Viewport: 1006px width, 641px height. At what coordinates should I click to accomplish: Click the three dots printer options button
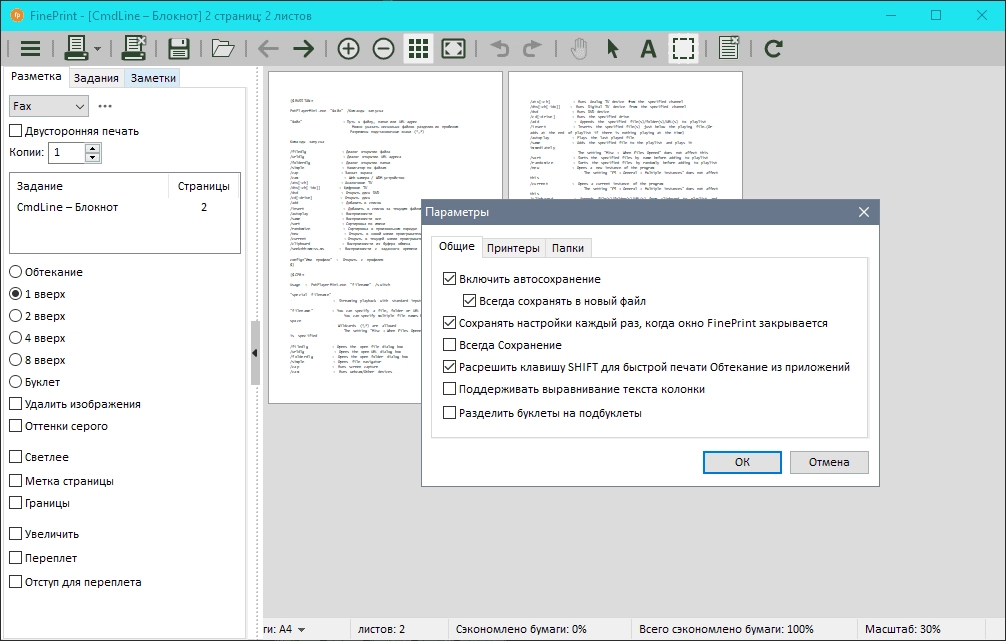(105, 107)
